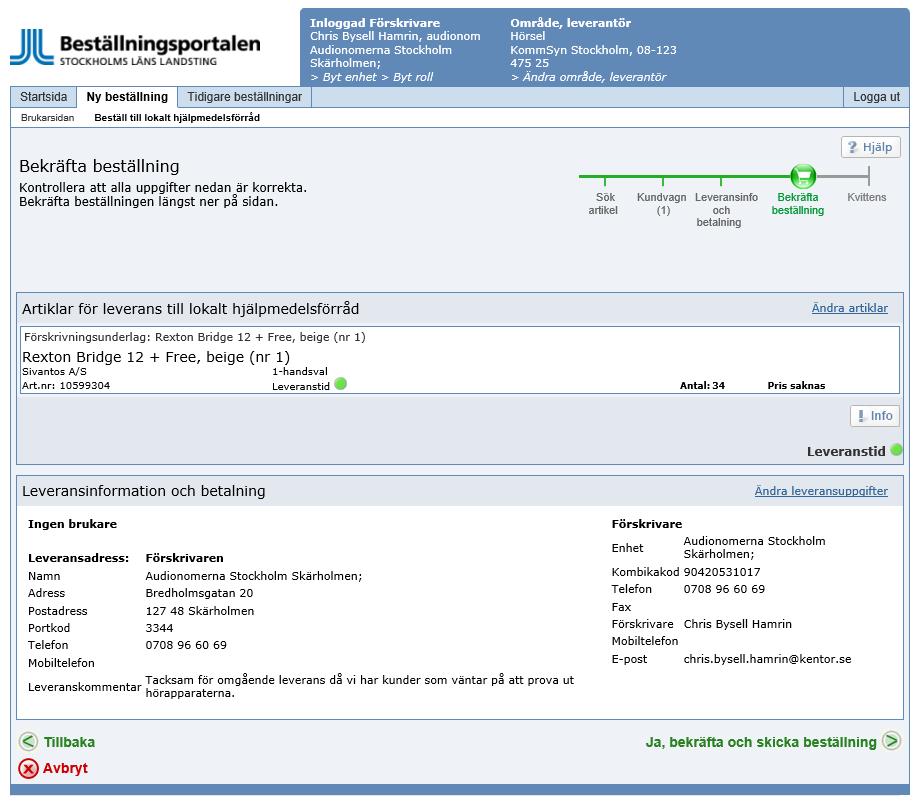918x802 pixels.
Task: Click the green Leveranstid dot in article row
Action: tap(340, 384)
